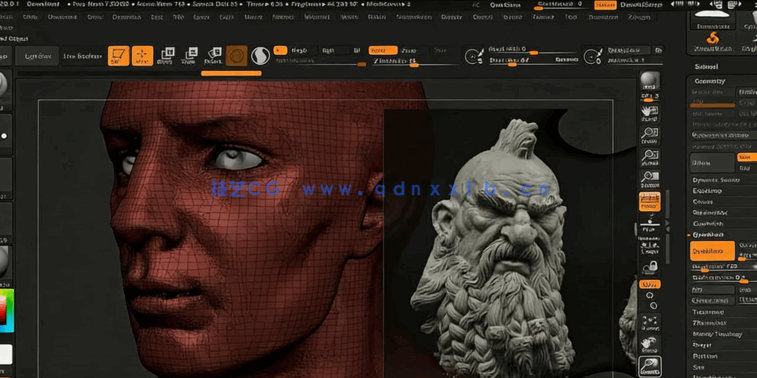Pick a color from the gradient color picker
The image size is (757, 378).
[x=6, y=311]
